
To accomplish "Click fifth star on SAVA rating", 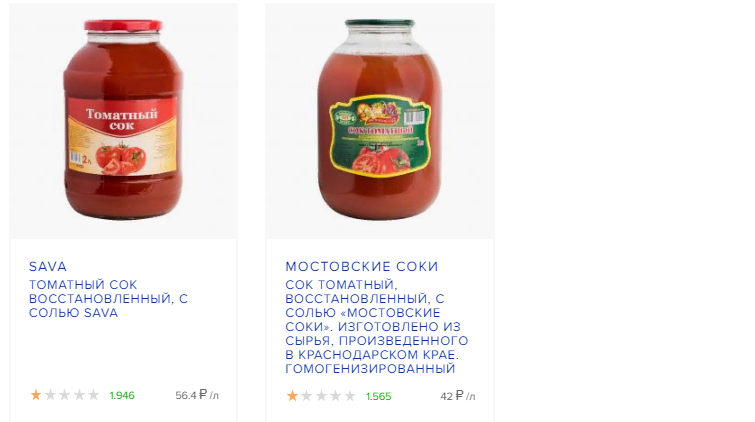I will pyautogui.click(x=93, y=395).
